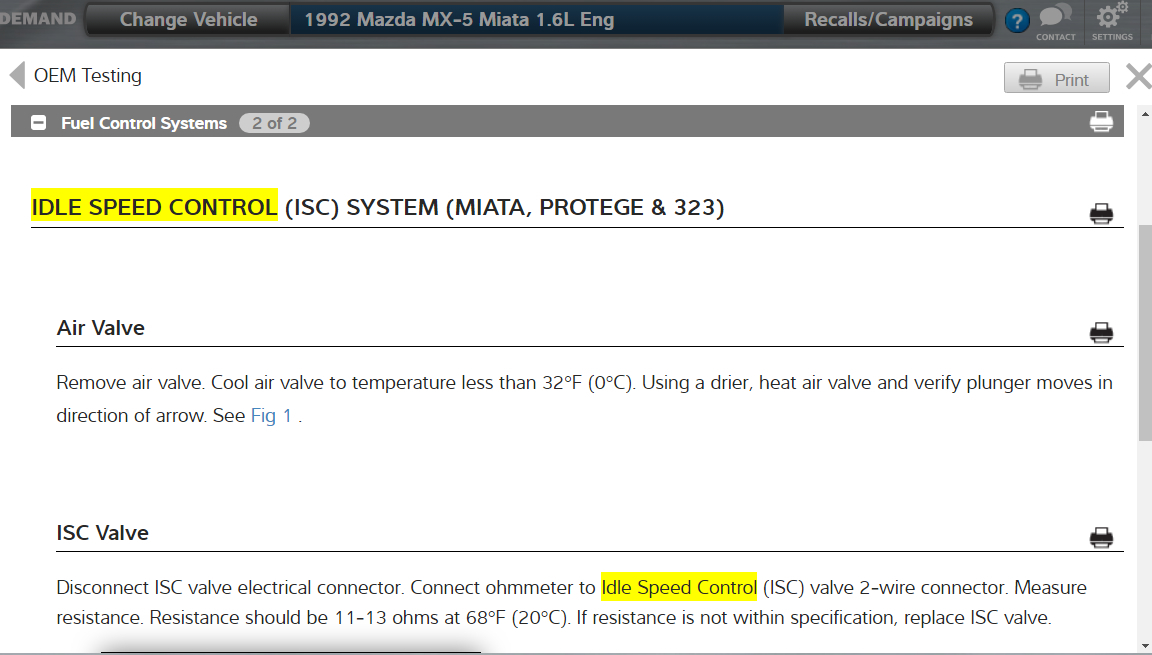1152x655 pixels.
Task: Open the Recalls/Campaigns tab
Action: 888,20
